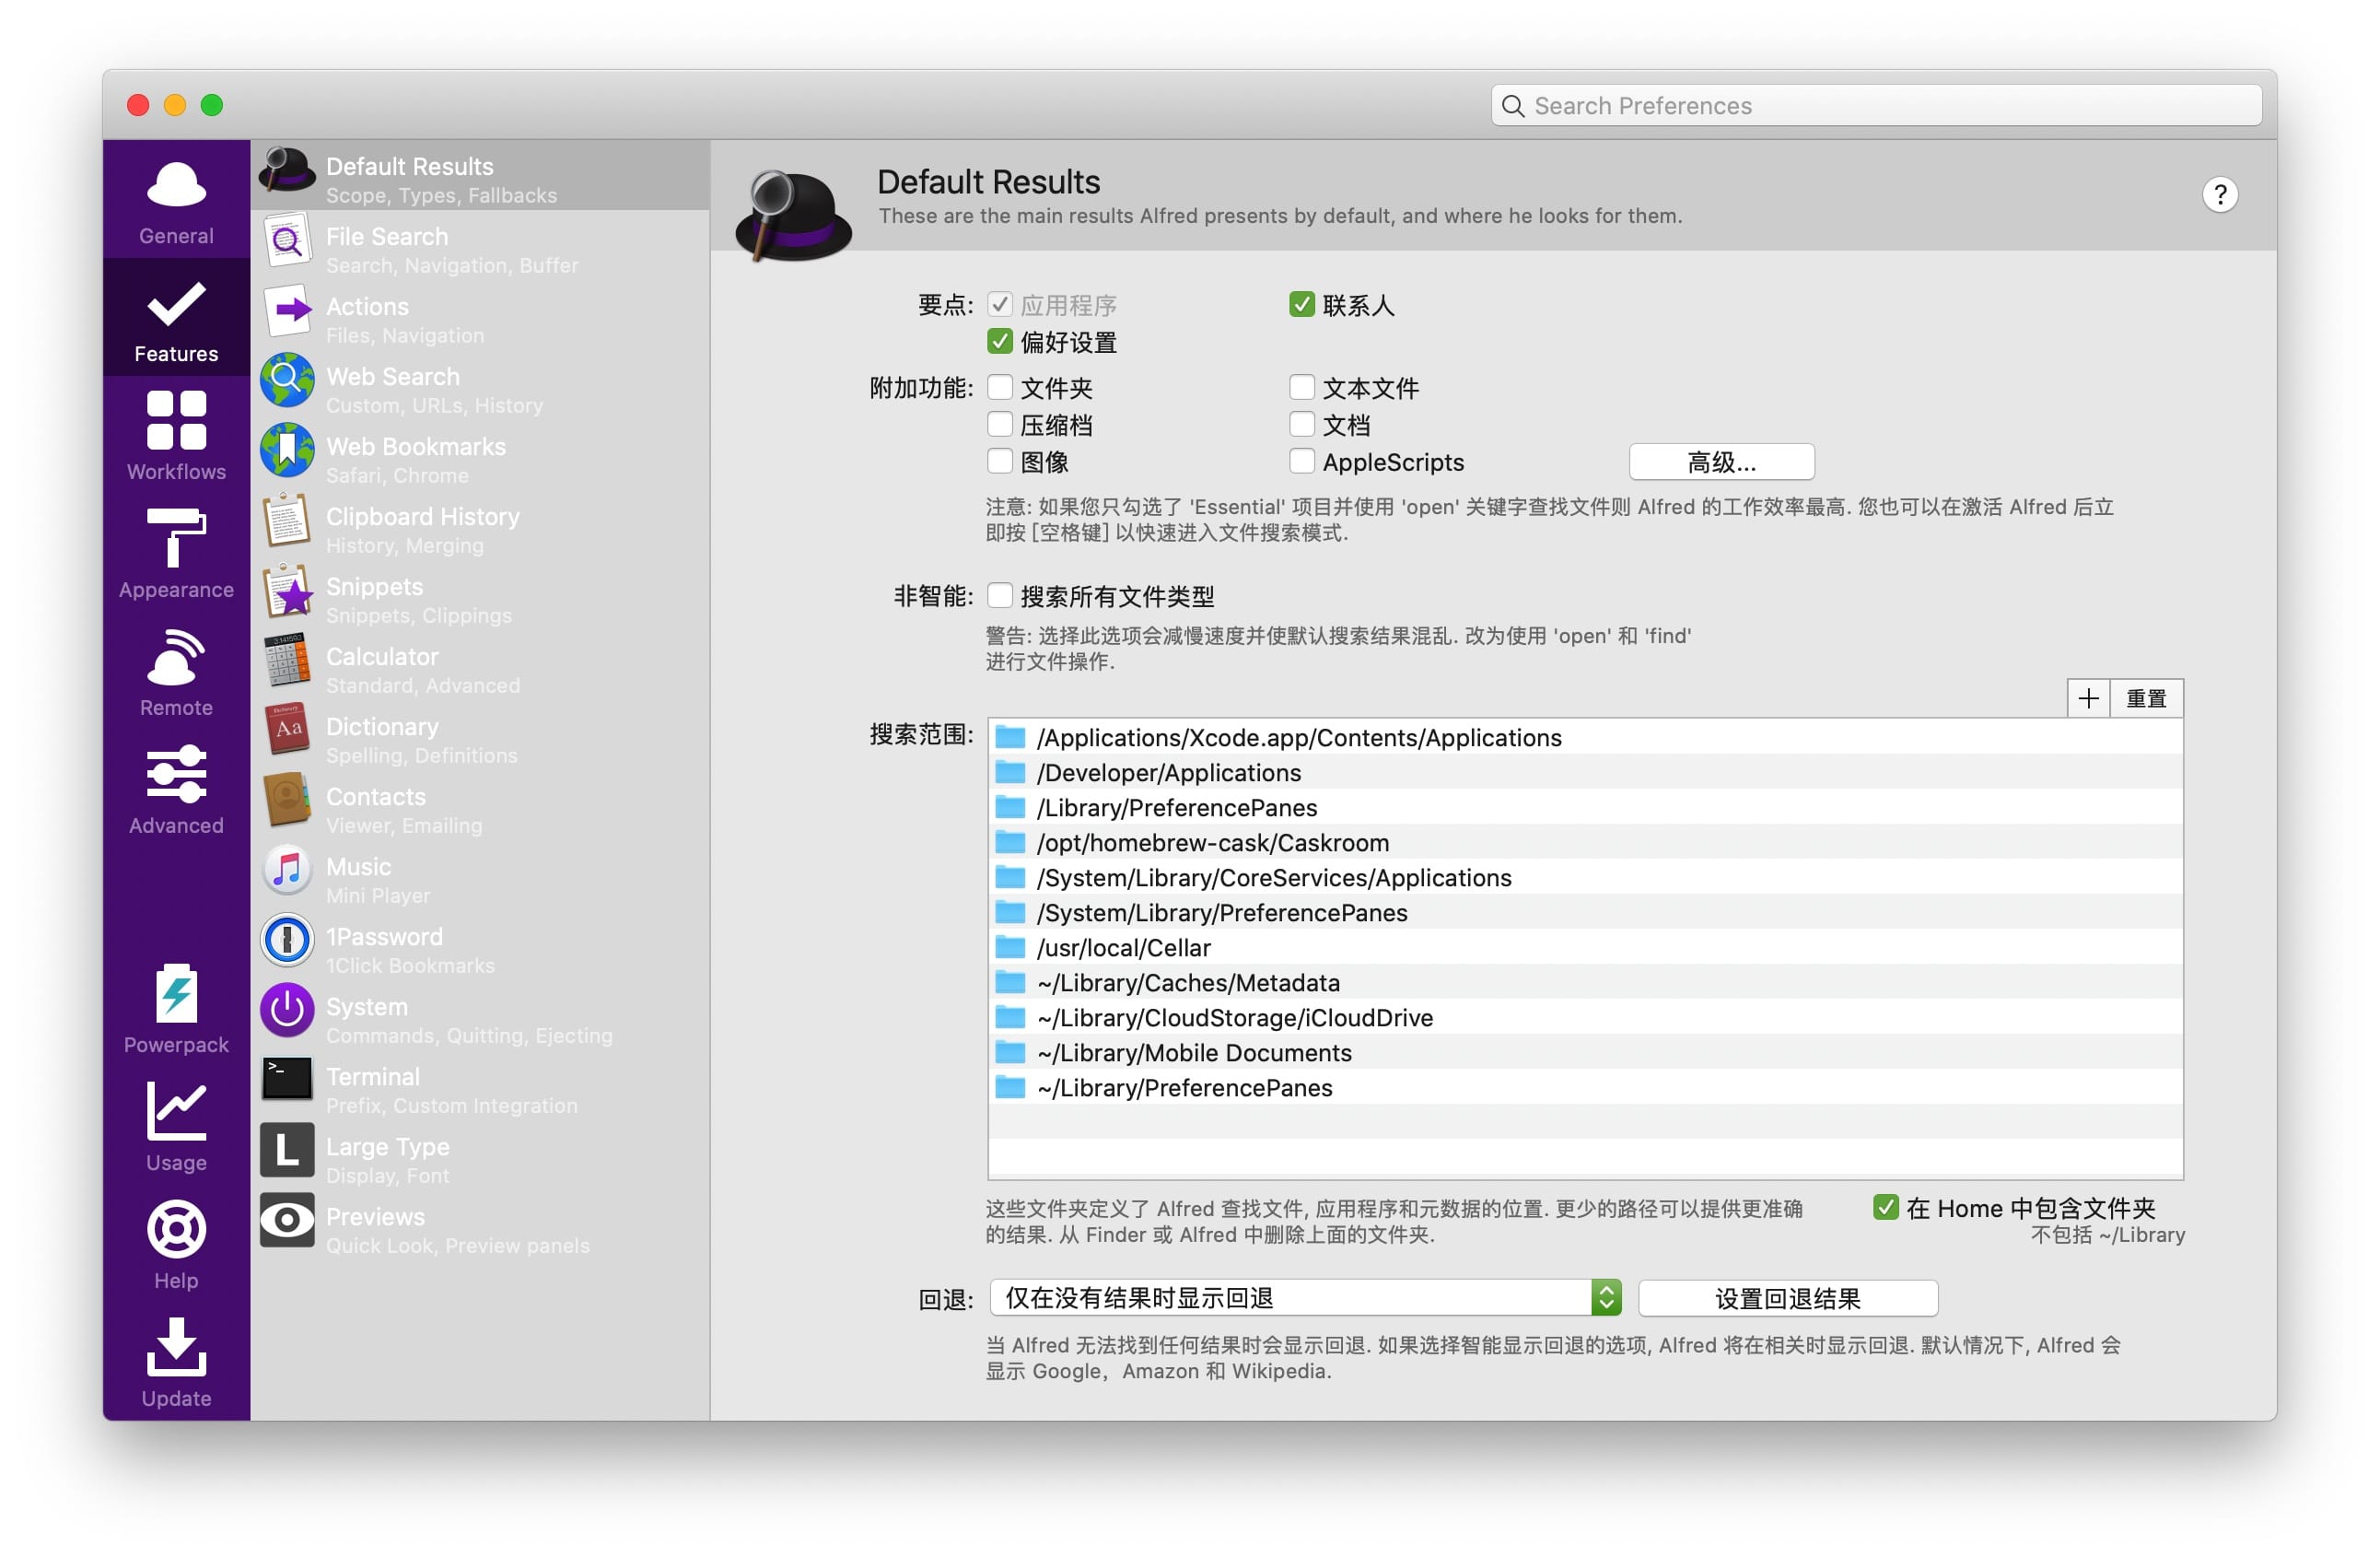Disable the 联系人 checkbox
Screen dimensions: 2380x1557
1301,305
